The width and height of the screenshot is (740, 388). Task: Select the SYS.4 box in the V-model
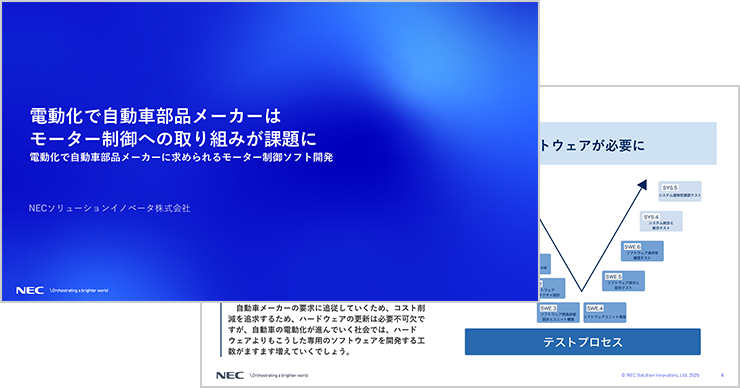click(x=661, y=221)
